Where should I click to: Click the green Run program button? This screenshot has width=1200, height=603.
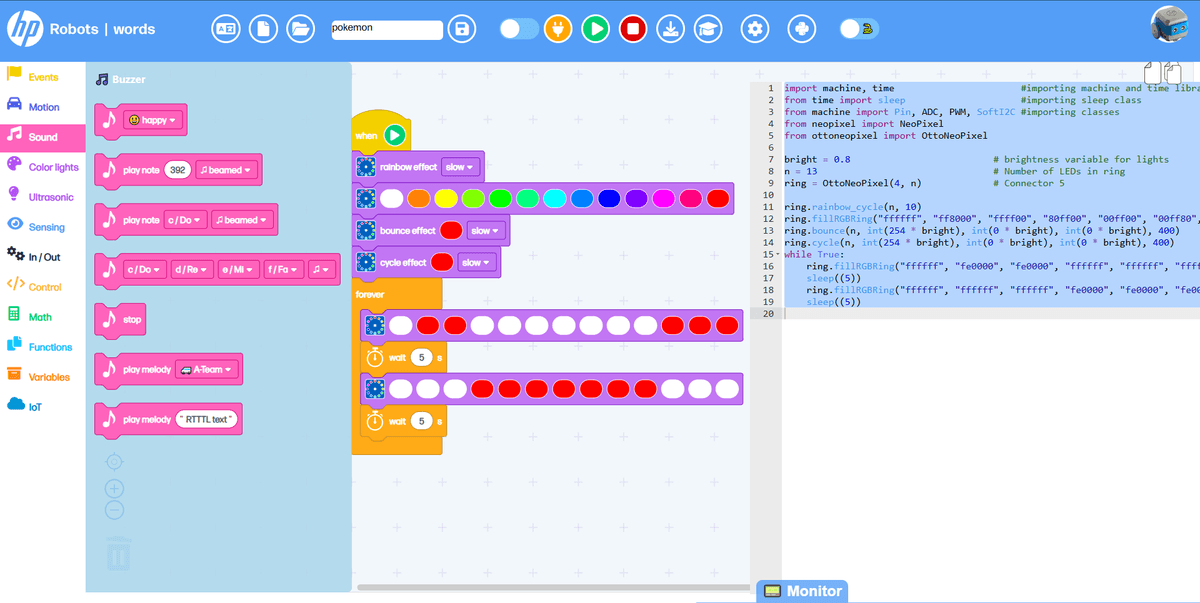click(595, 29)
